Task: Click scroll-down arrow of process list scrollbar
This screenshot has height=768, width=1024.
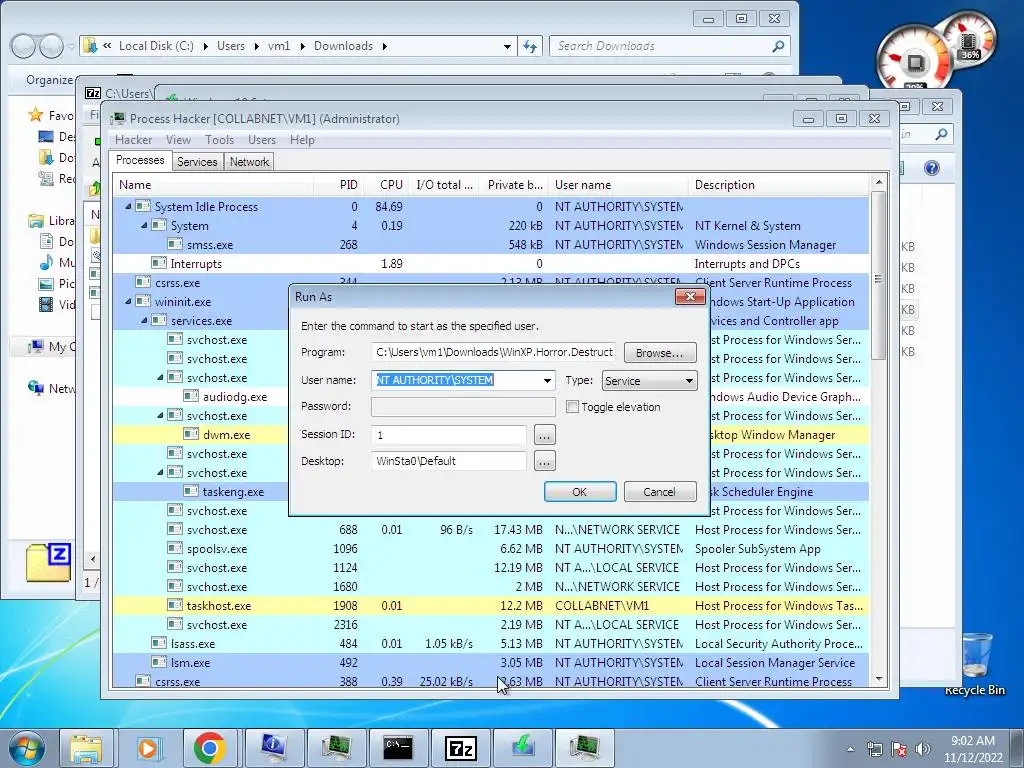Action: tap(879, 679)
